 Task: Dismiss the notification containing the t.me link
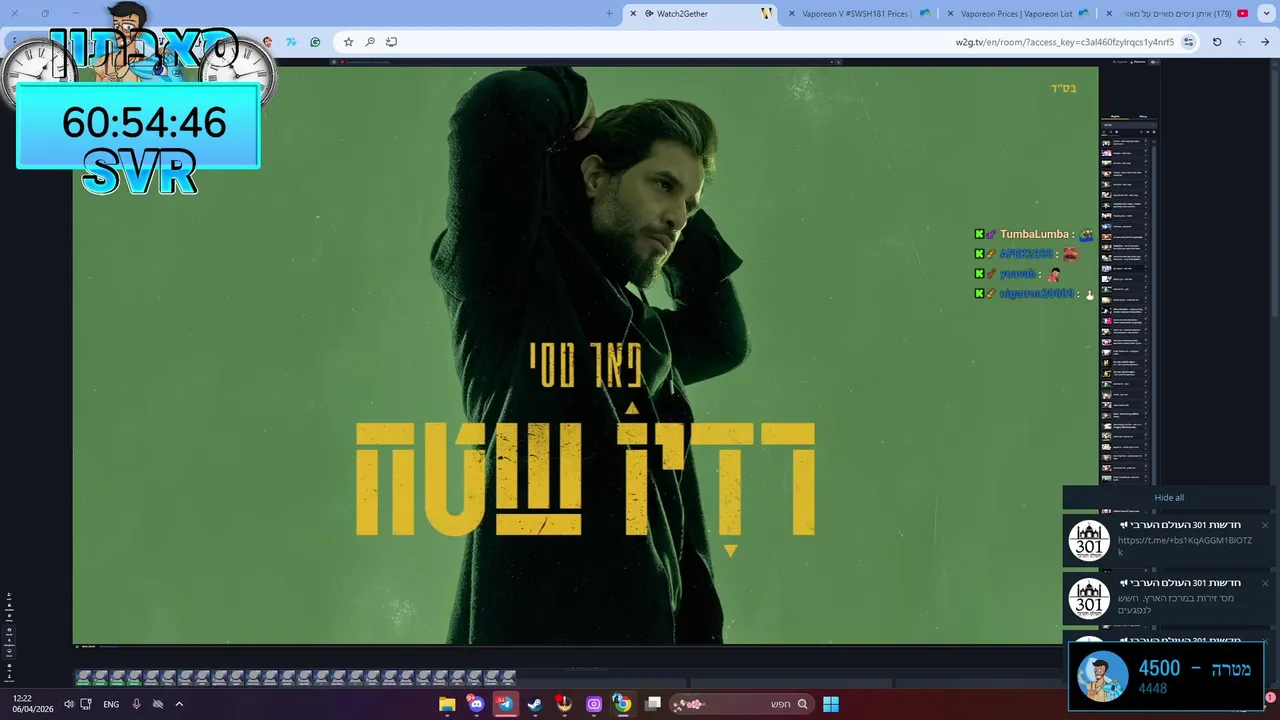click(1265, 525)
